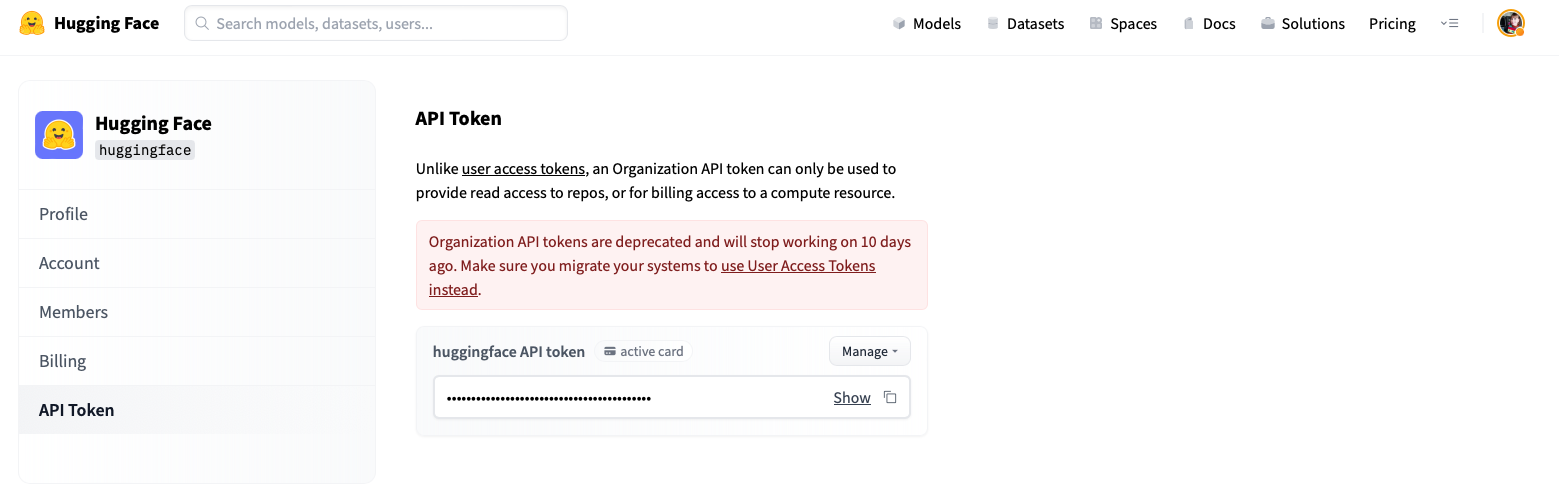
Task: Click the Hugging Face logo icon
Action: [32, 24]
